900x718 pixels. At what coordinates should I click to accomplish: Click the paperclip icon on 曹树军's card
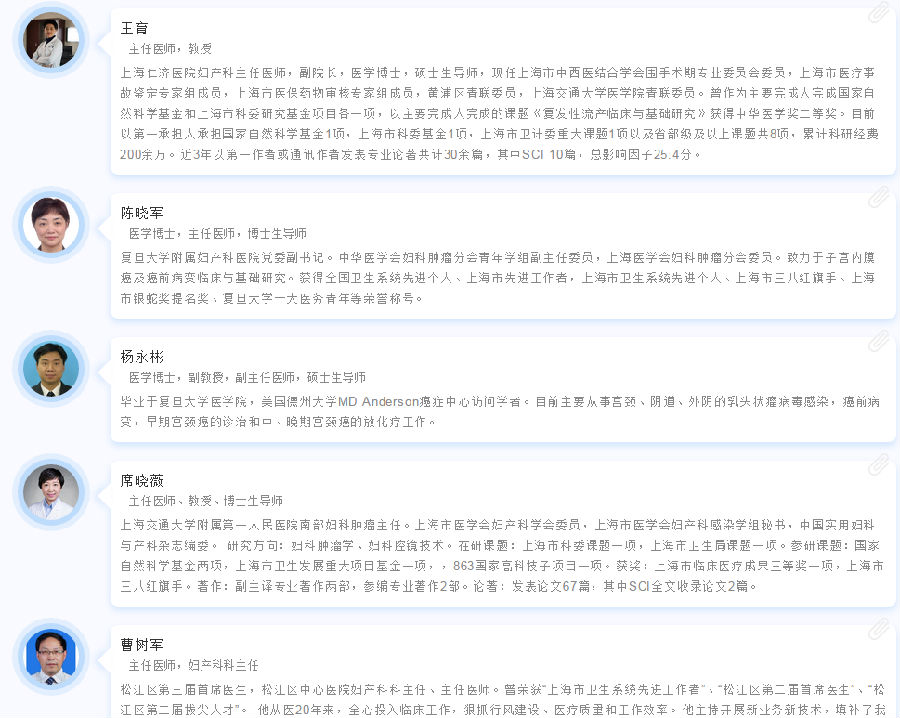point(878,629)
